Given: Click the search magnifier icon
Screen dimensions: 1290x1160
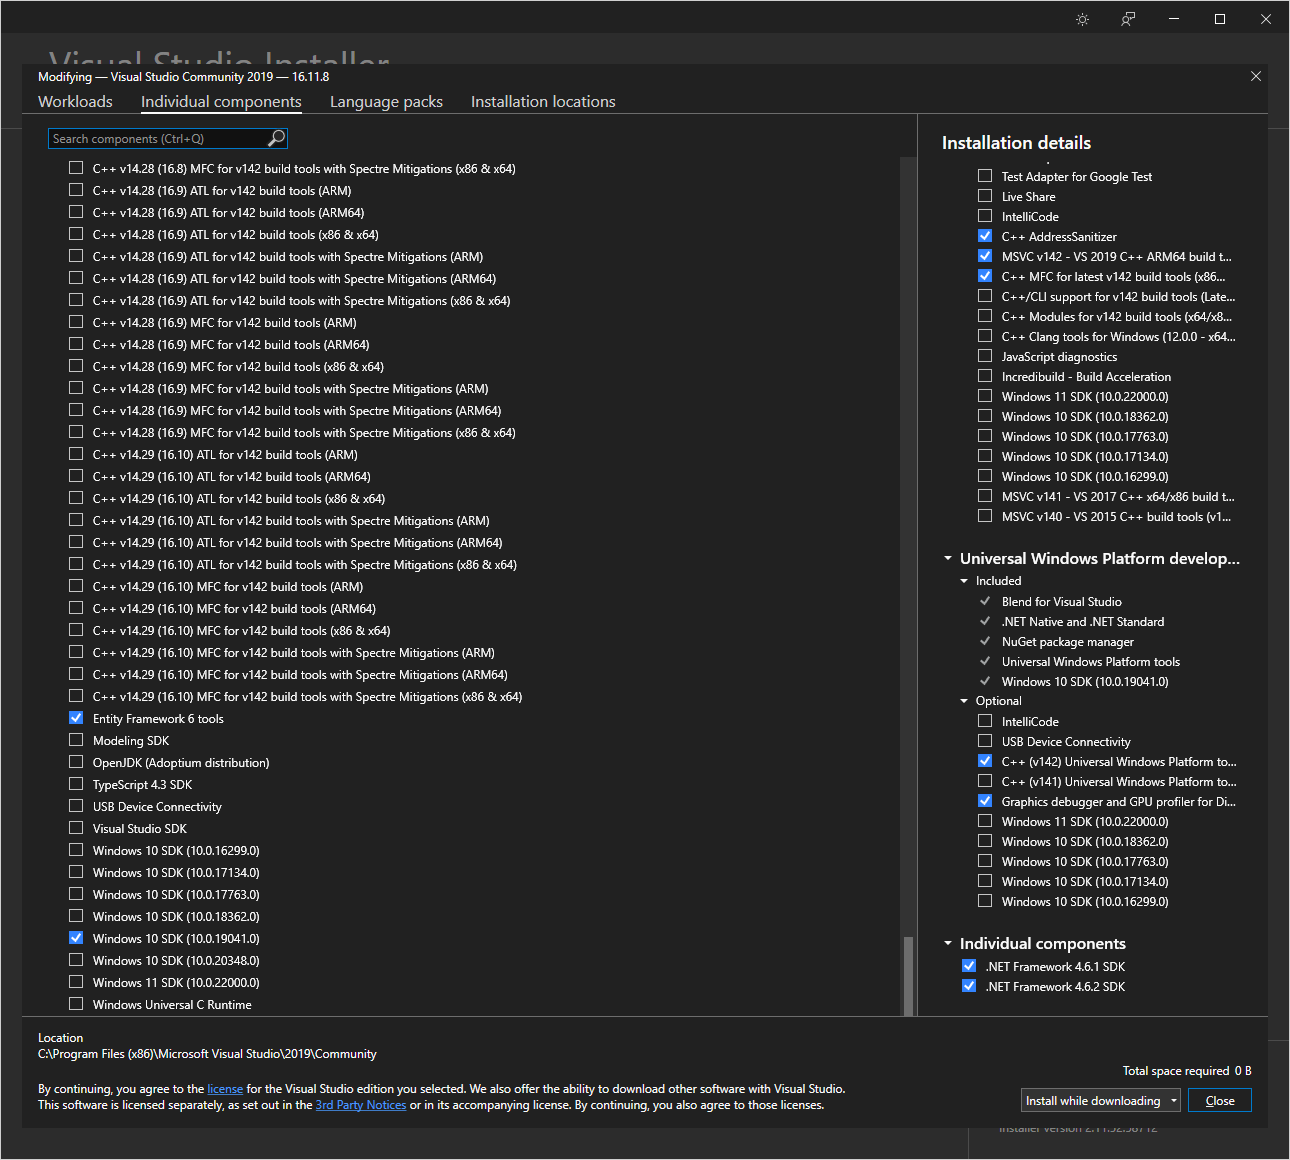Looking at the screenshot, I should [x=277, y=138].
